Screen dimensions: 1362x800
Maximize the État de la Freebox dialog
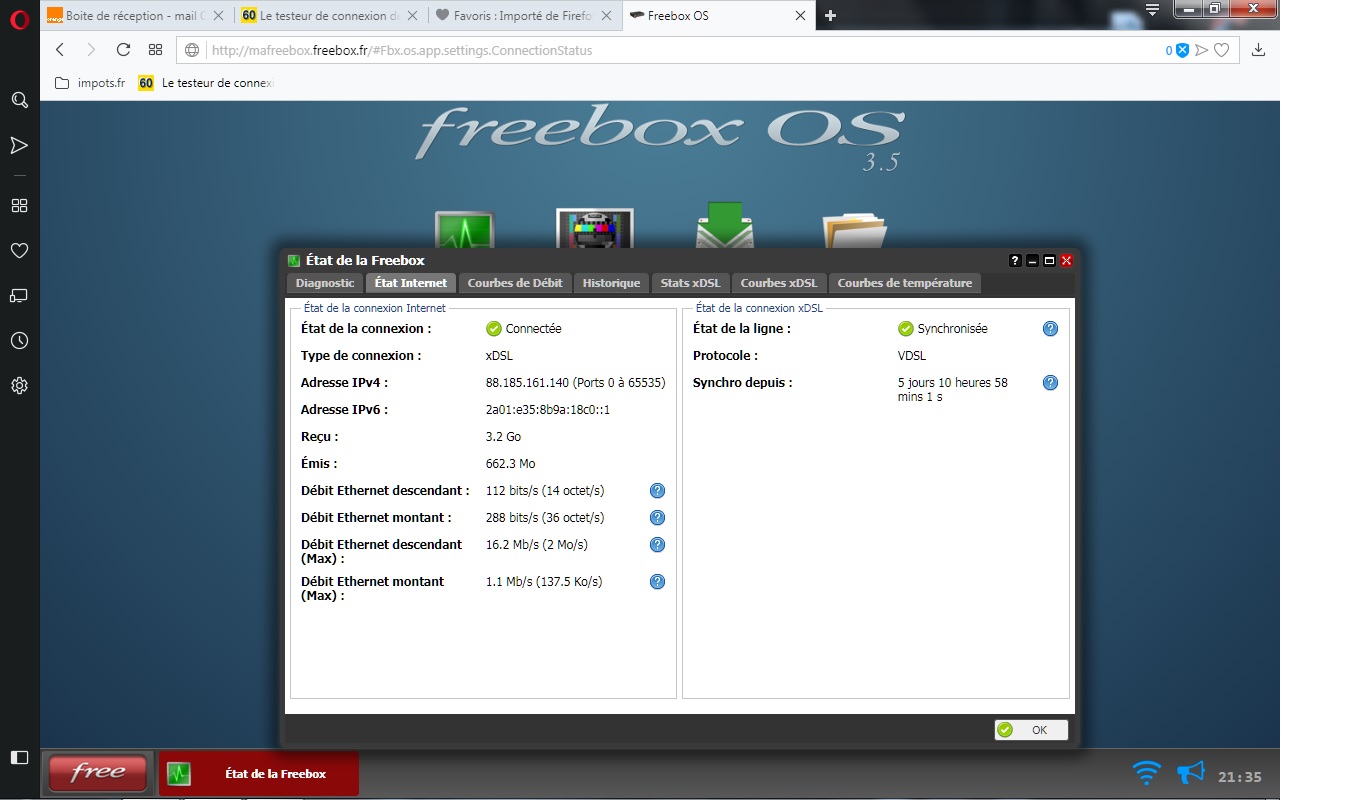click(x=1049, y=260)
